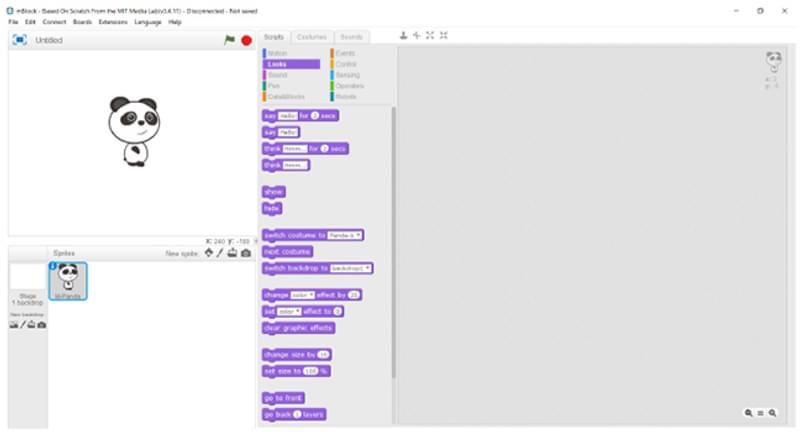This screenshot has height=432, width=800.
Task: Enter presentation mode via top-left stage icon
Action: 19,40
